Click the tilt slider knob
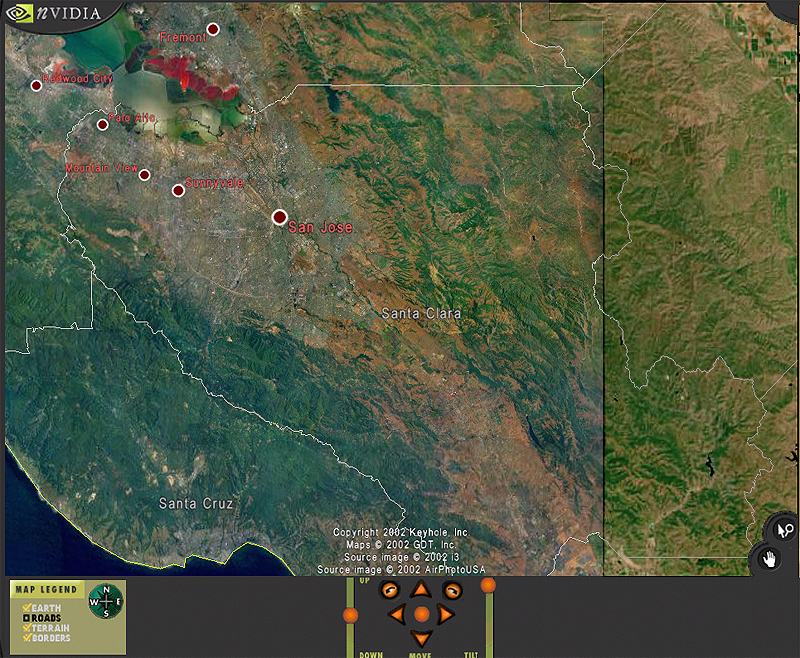The image size is (800, 658). click(488, 584)
